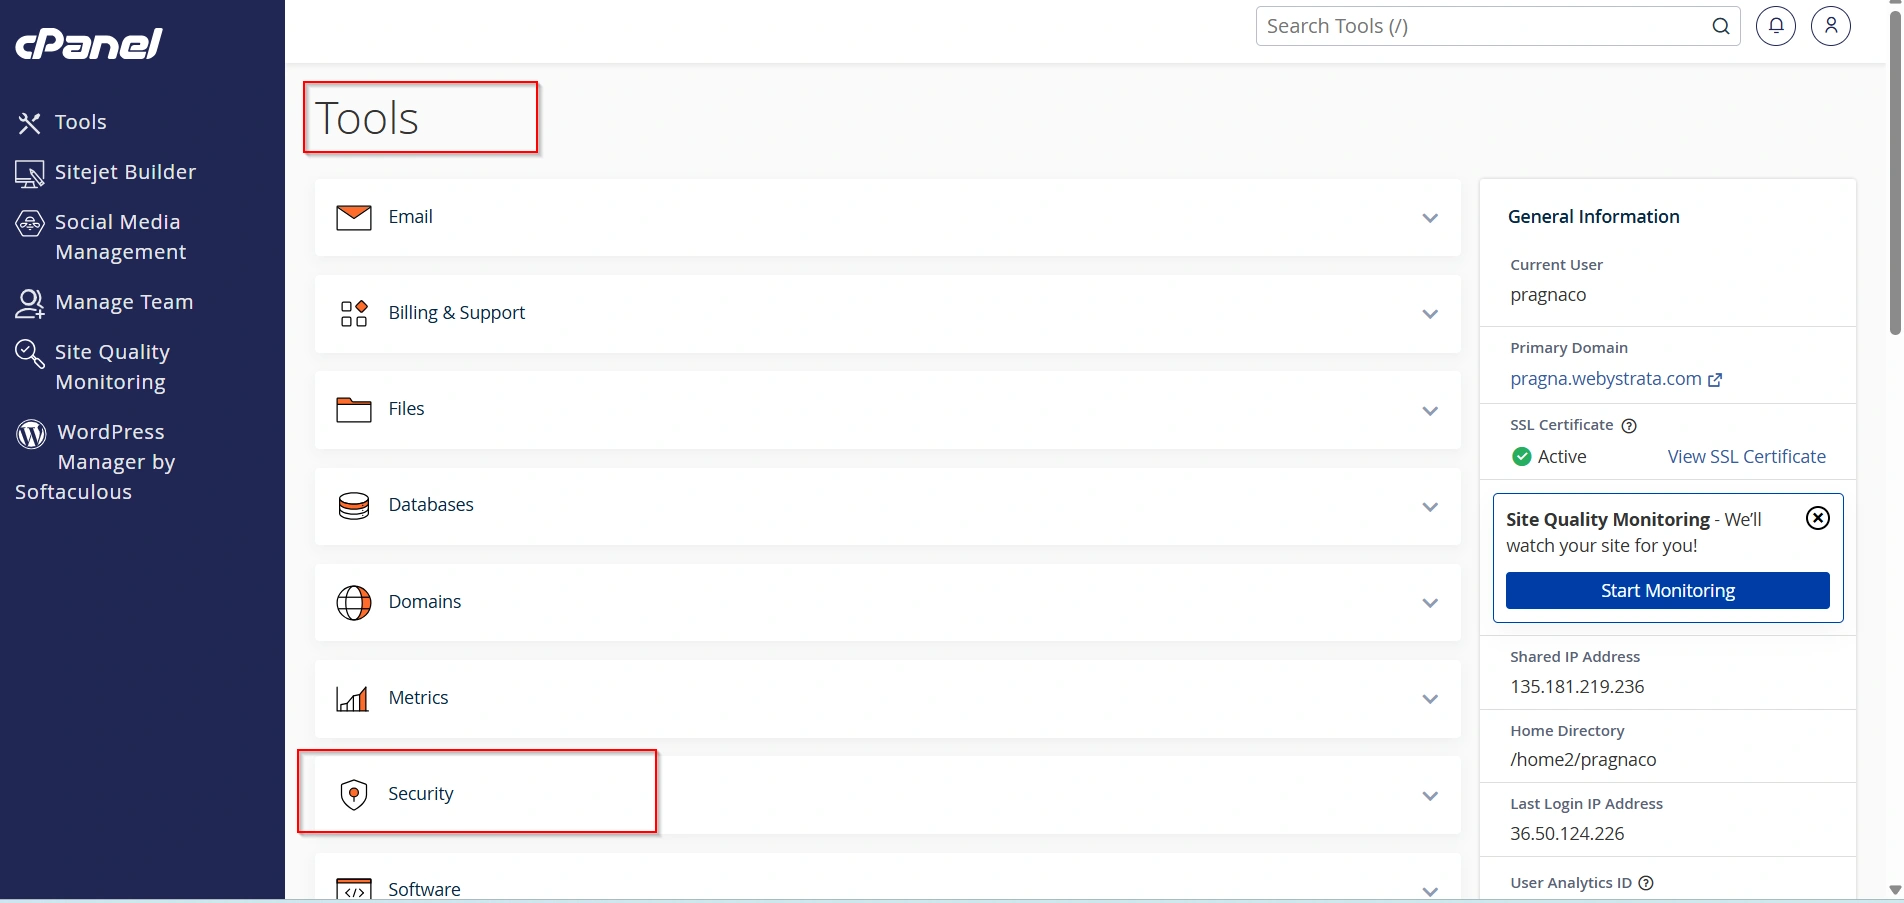This screenshot has height=903, width=1904.
Task: Click the scrollbar down arrow
Action: point(1894,889)
